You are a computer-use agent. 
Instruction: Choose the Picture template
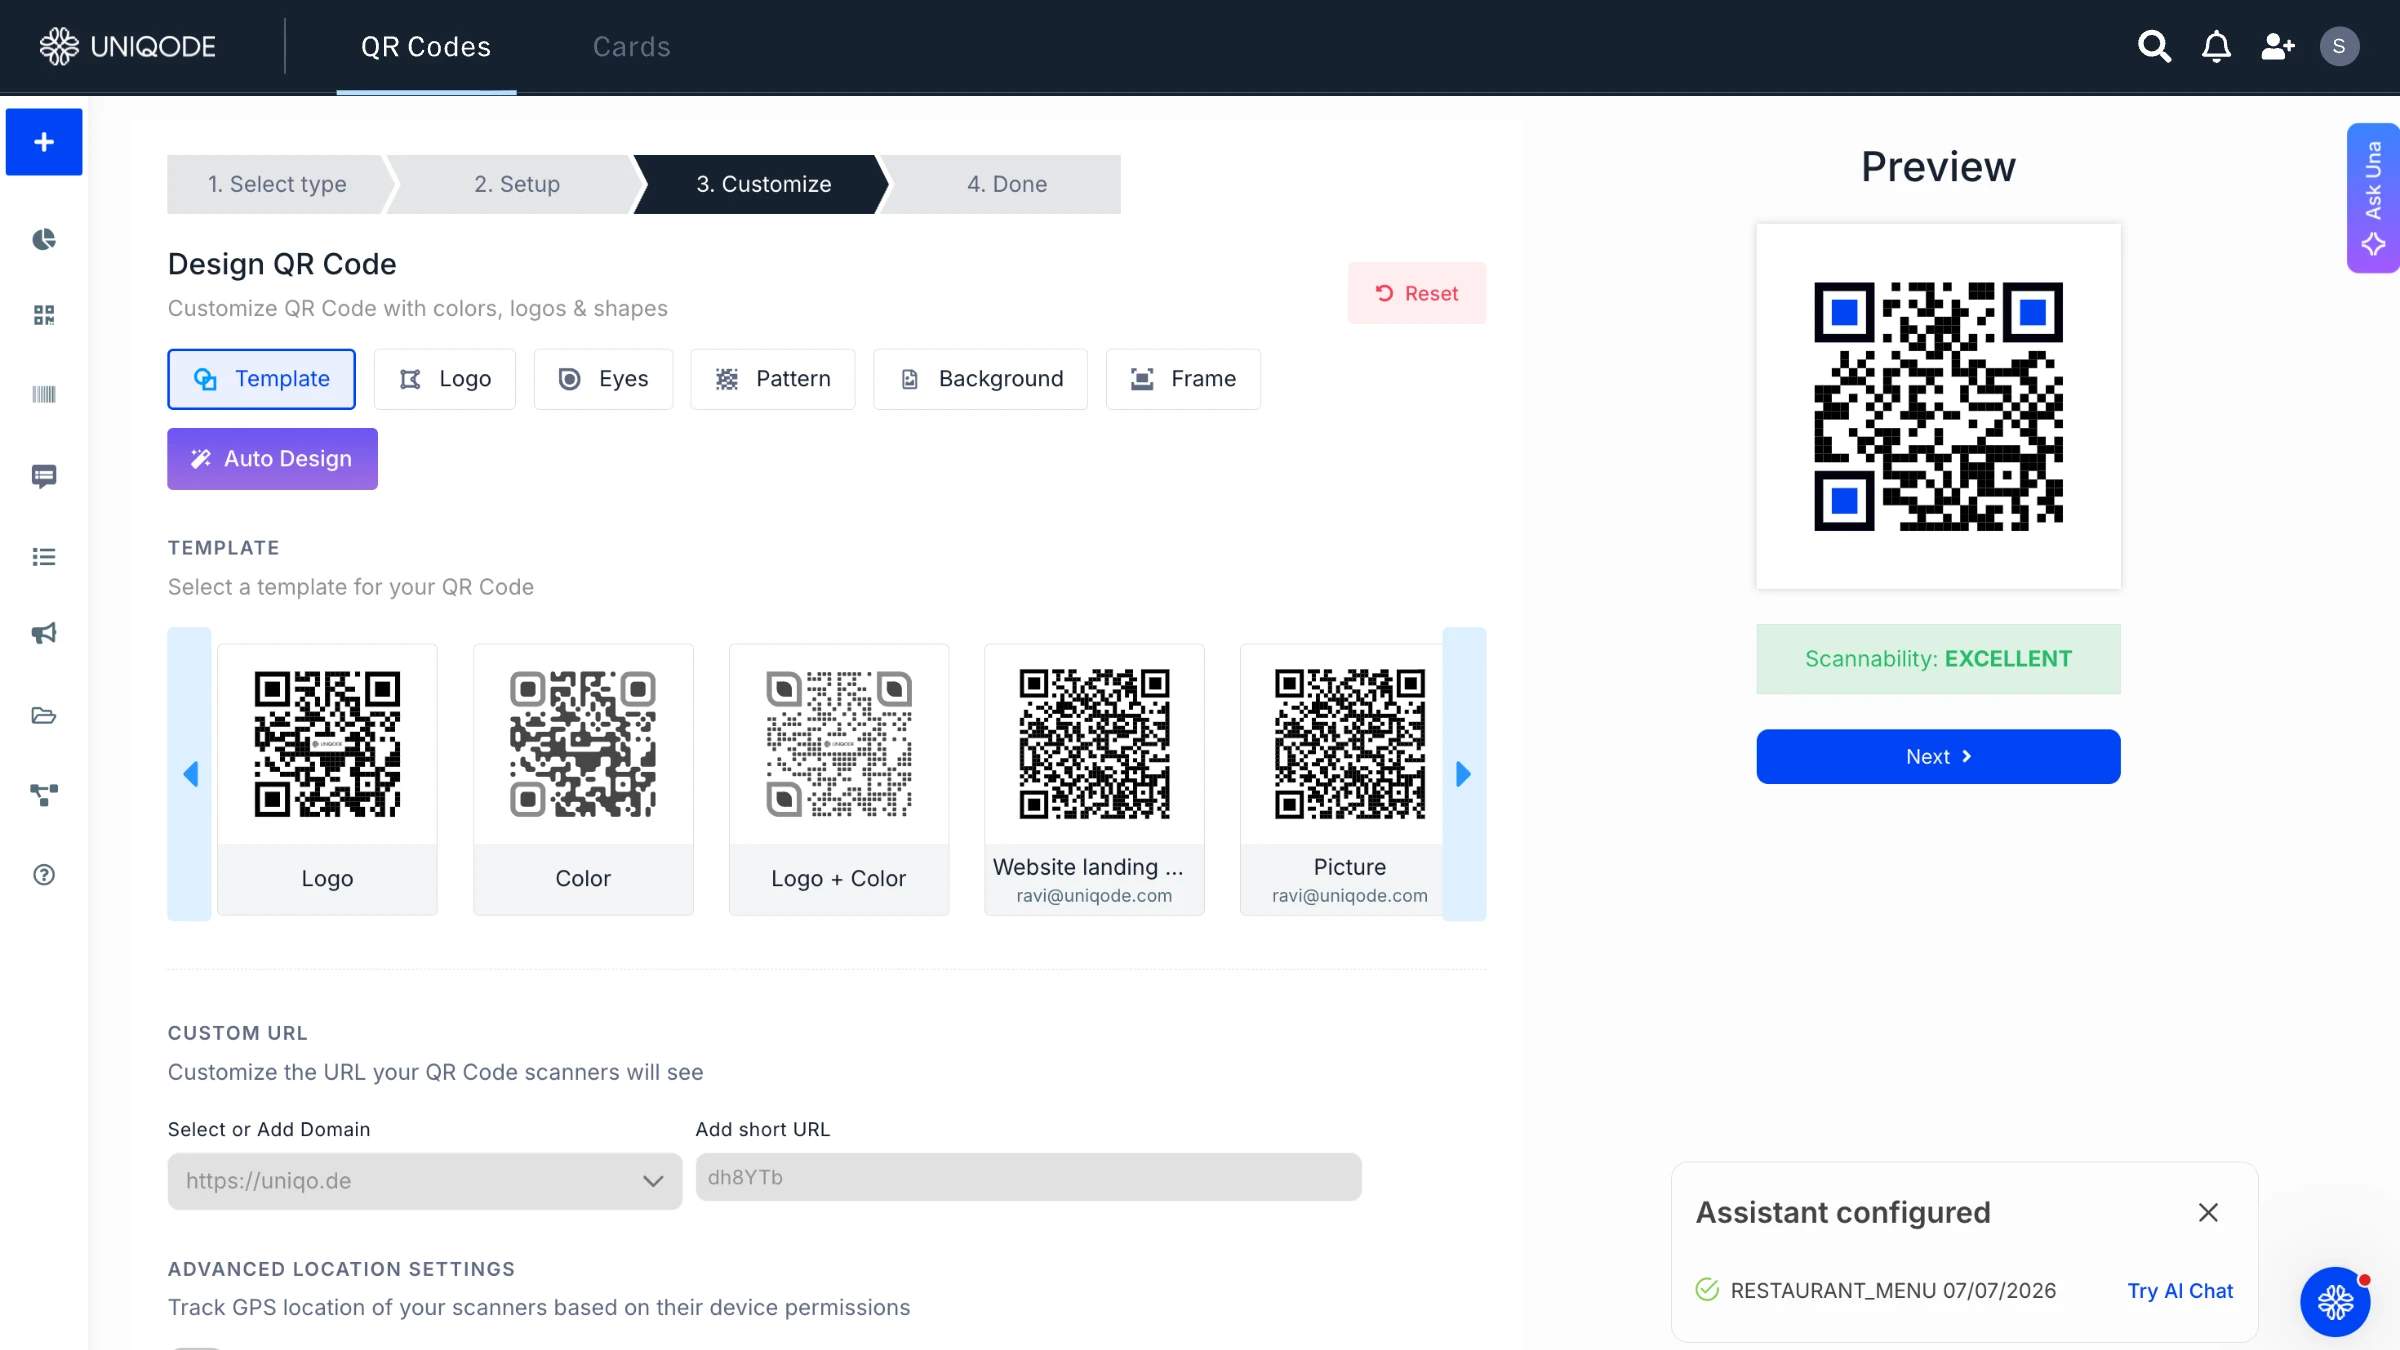pyautogui.click(x=1342, y=779)
